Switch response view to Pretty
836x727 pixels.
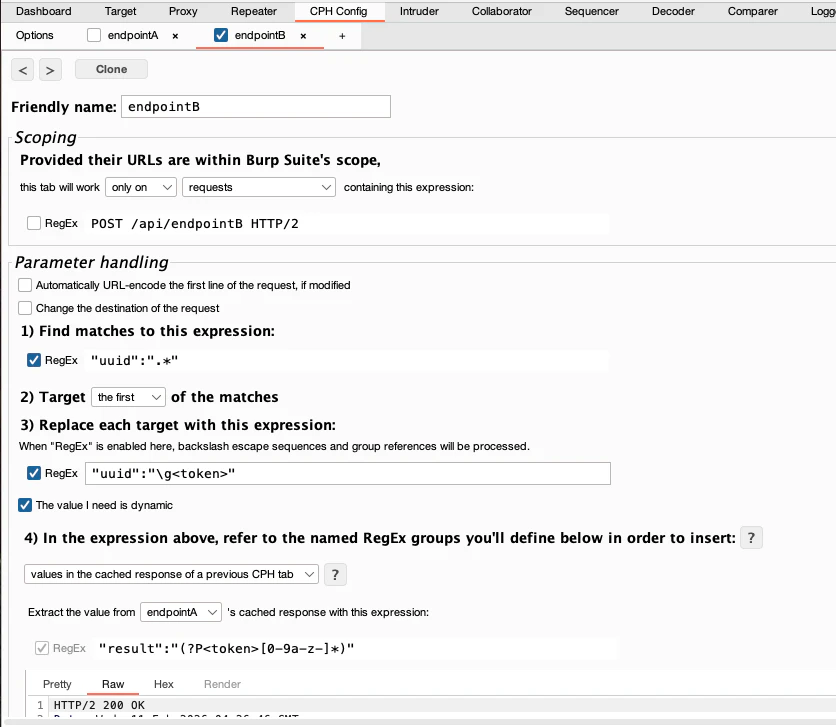point(57,684)
